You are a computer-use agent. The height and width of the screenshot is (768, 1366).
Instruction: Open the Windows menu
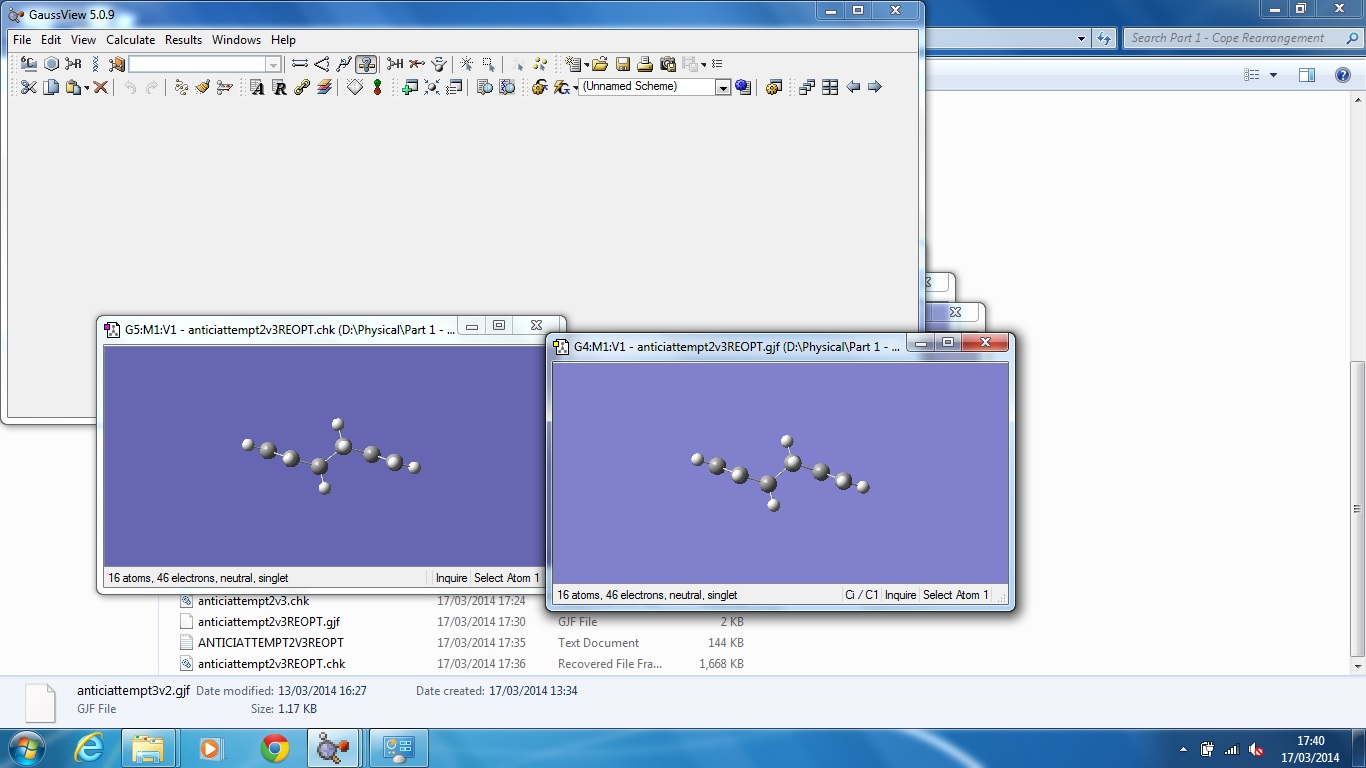[236, 40]
